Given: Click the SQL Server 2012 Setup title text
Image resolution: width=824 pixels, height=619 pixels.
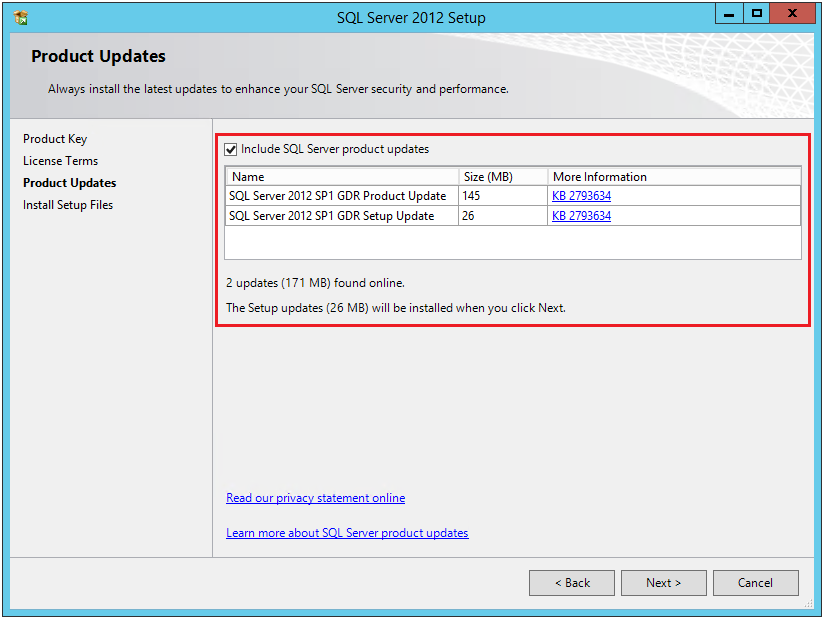Looking at the screenshot, I should (411, 18).
